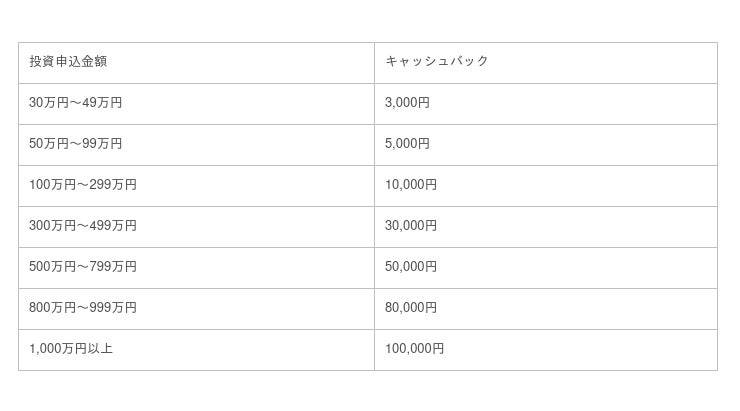This screenshot has width=740, height=411.
Task: Click the 投資申込金額 header cell
Action: click(196, 62)
